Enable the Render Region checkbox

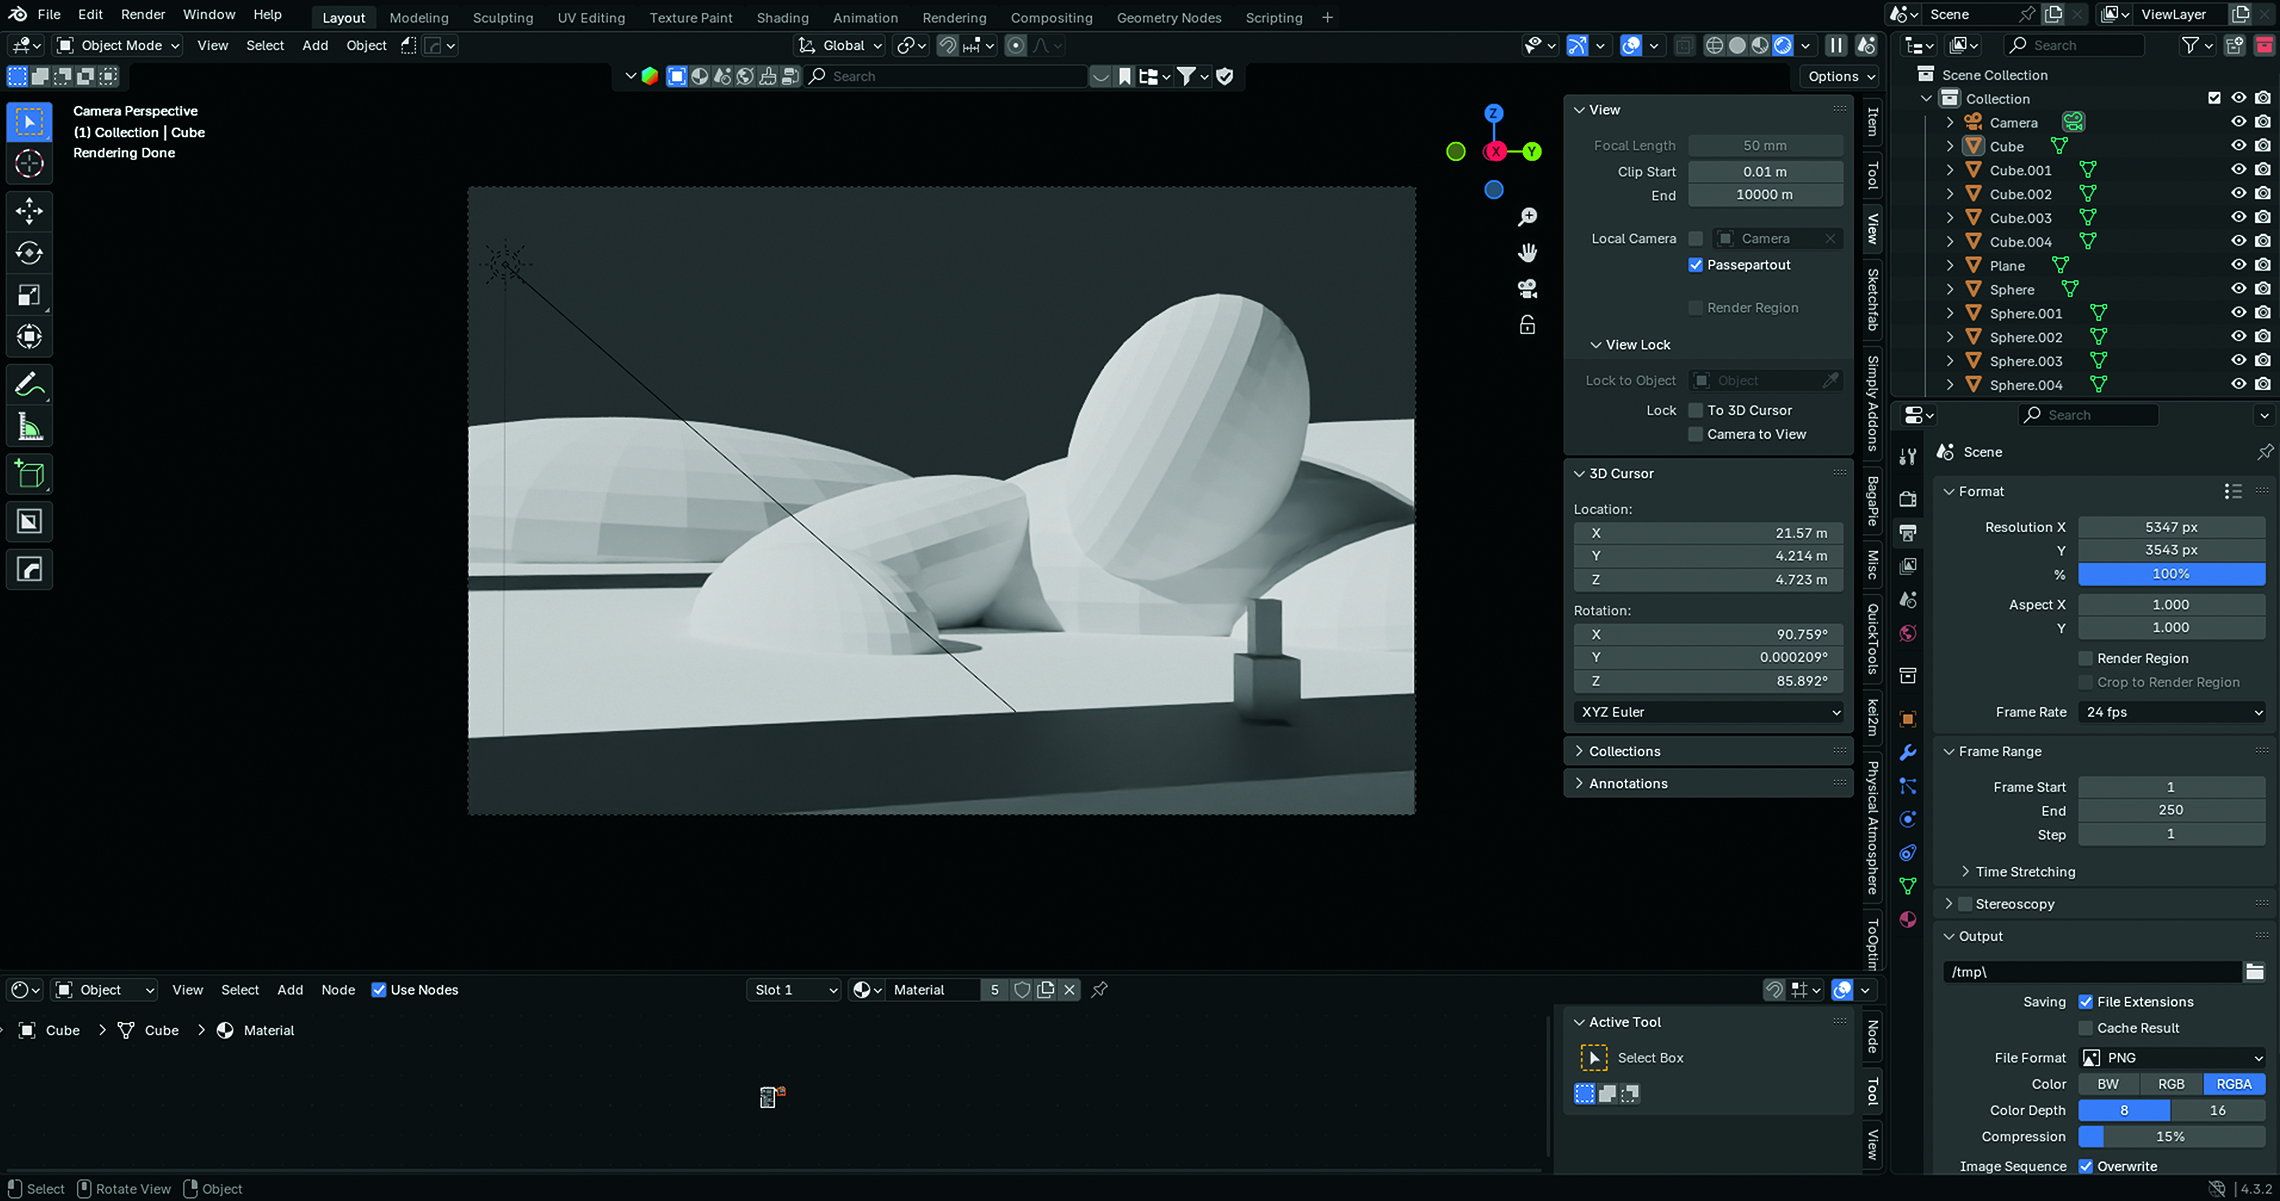coord(2086,658)
